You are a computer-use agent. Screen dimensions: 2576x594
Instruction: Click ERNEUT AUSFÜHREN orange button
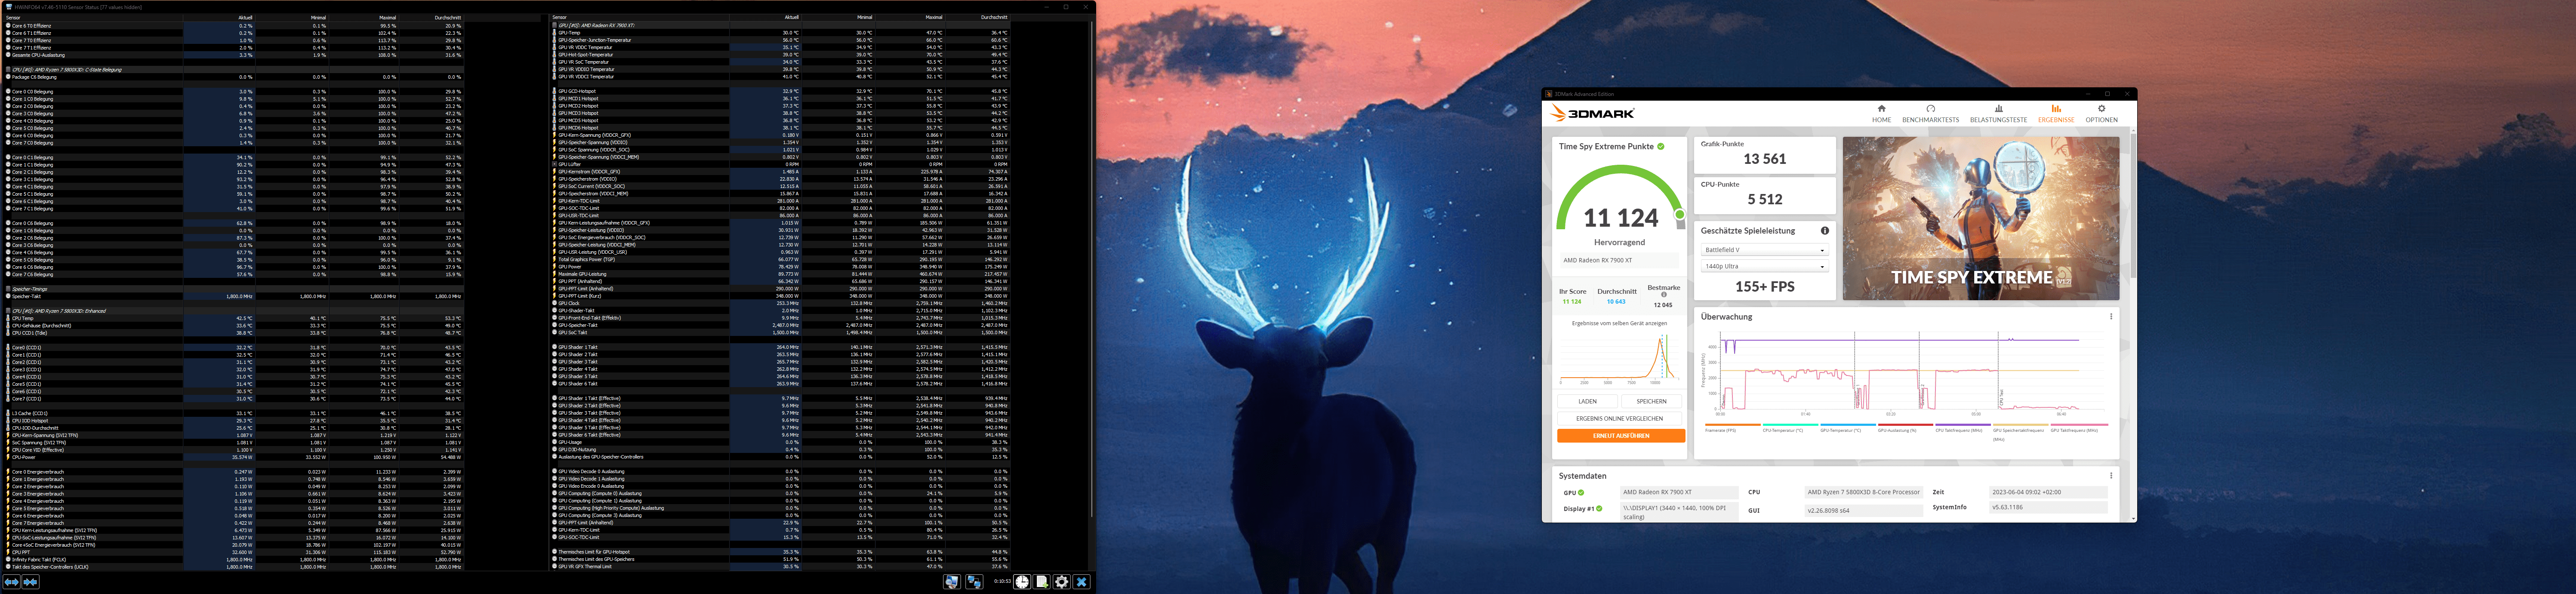click(1620, 436)
